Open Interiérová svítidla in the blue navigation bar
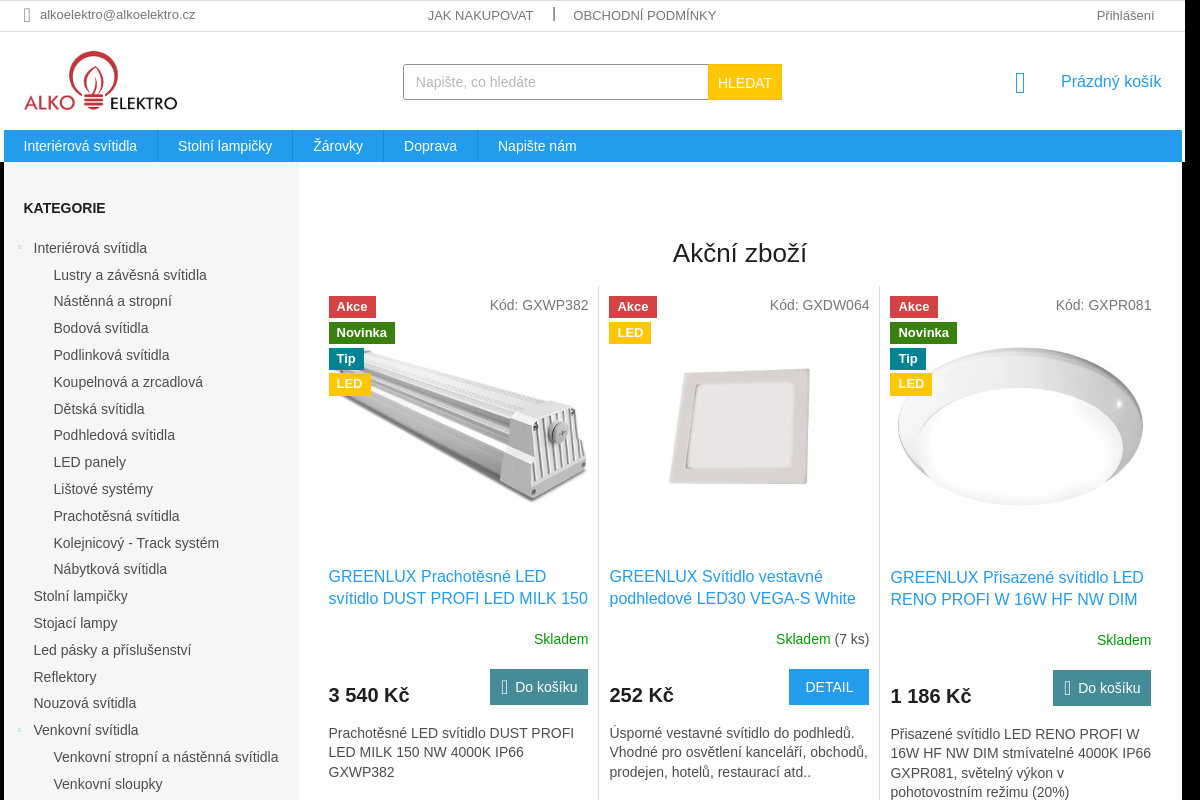This screenshot has height=800, width=1200. click(x=80, y=146)
